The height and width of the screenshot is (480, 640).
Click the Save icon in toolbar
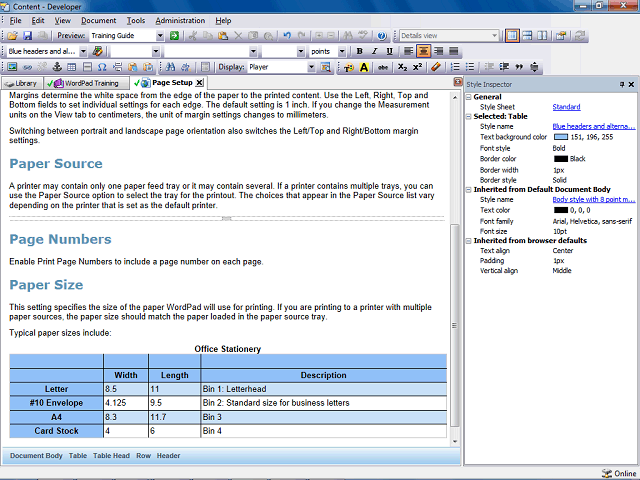coord(27,36)
